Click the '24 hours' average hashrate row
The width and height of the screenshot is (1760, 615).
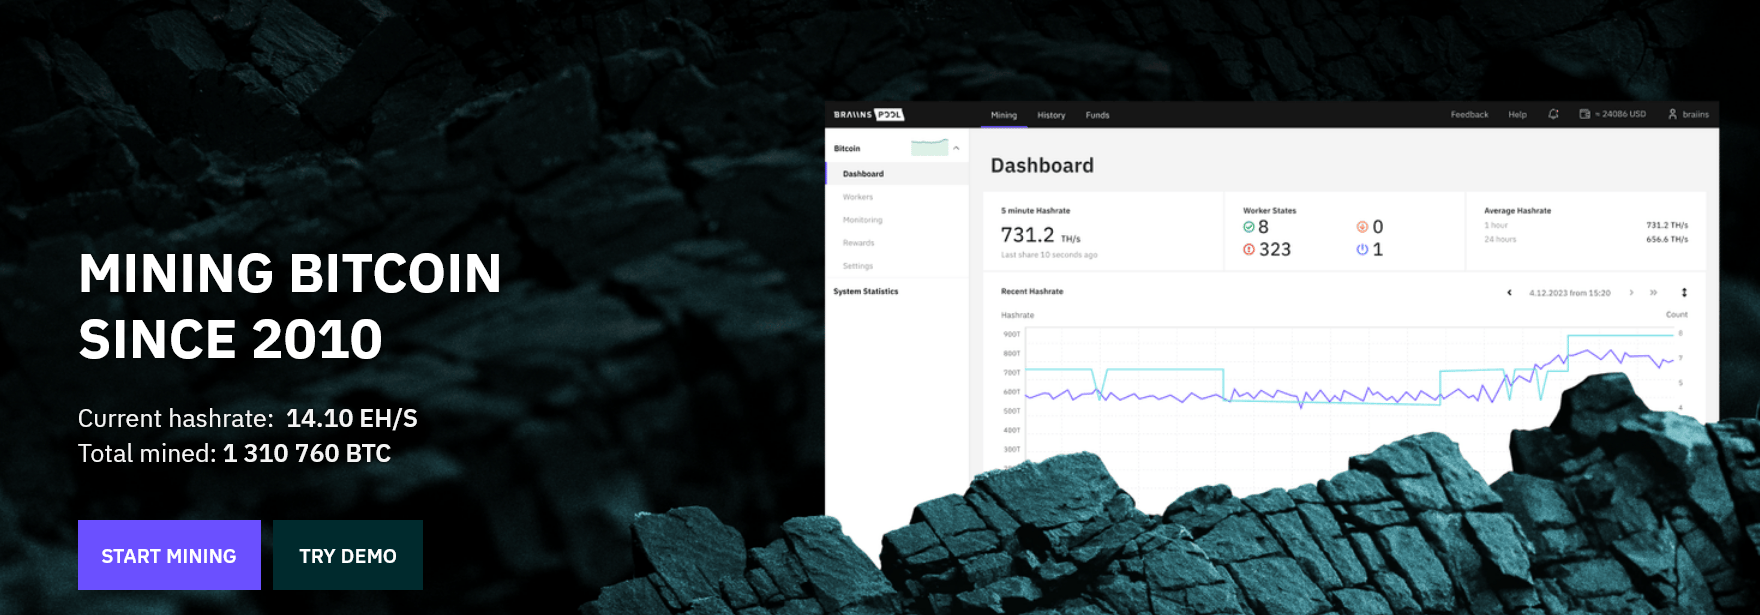click(x=1586, y=239)
